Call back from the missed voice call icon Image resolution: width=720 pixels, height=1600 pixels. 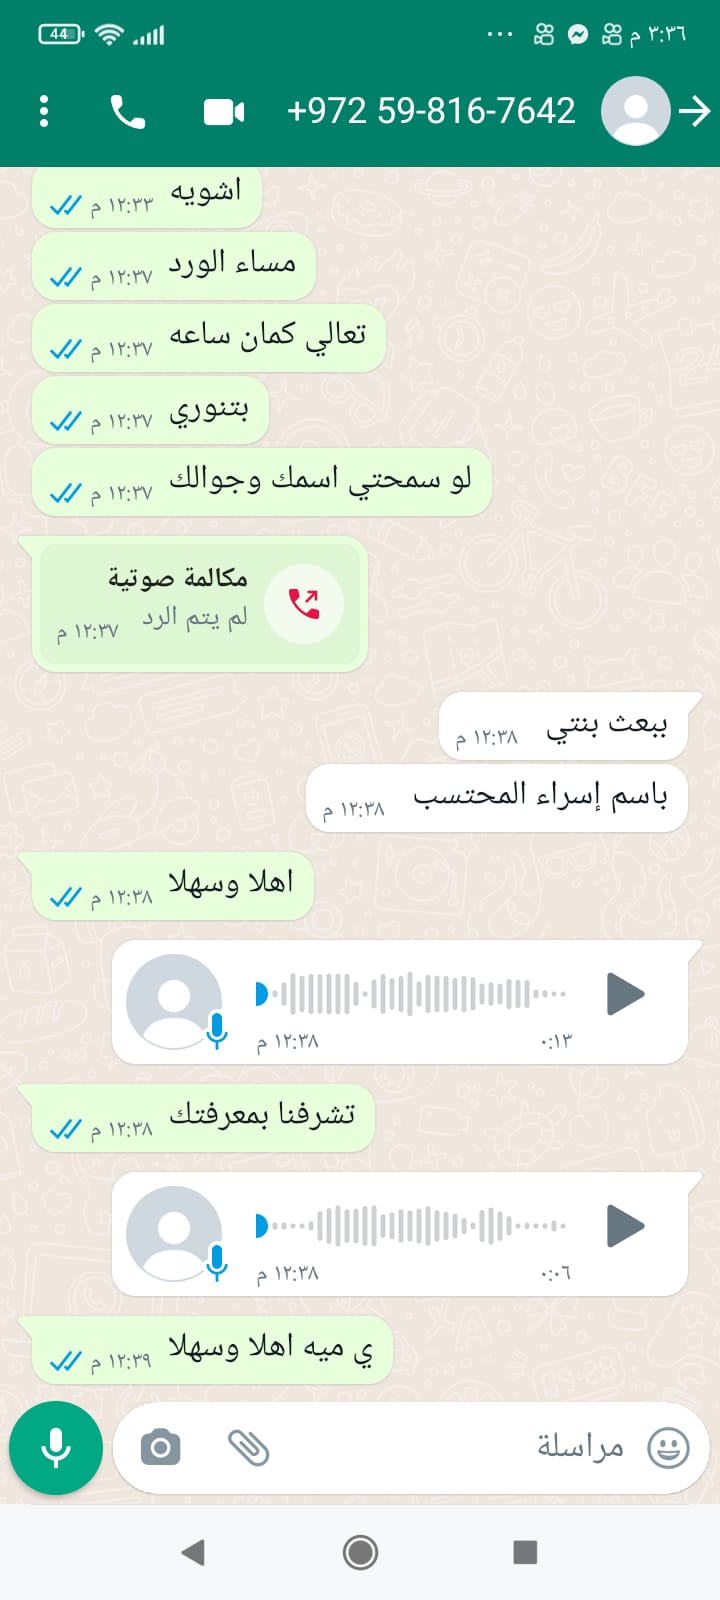point(304,604)
